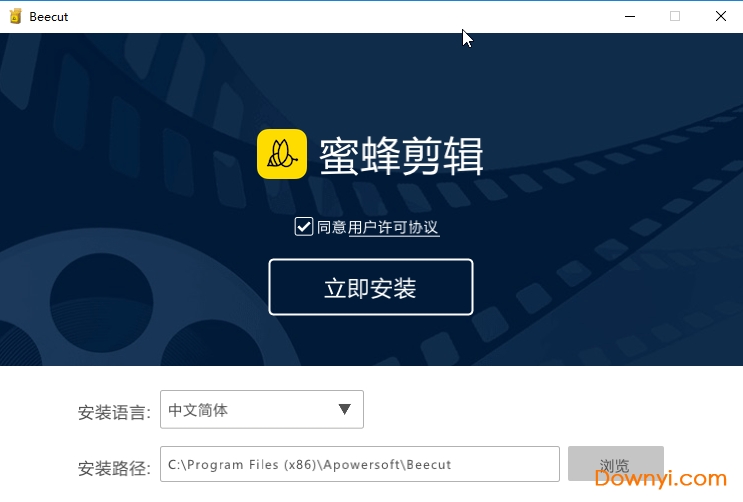Click the 蜜蜂剪辑 title text
Image resolution: width=743 pixels, height=502 pixels.
click(402, 155)
